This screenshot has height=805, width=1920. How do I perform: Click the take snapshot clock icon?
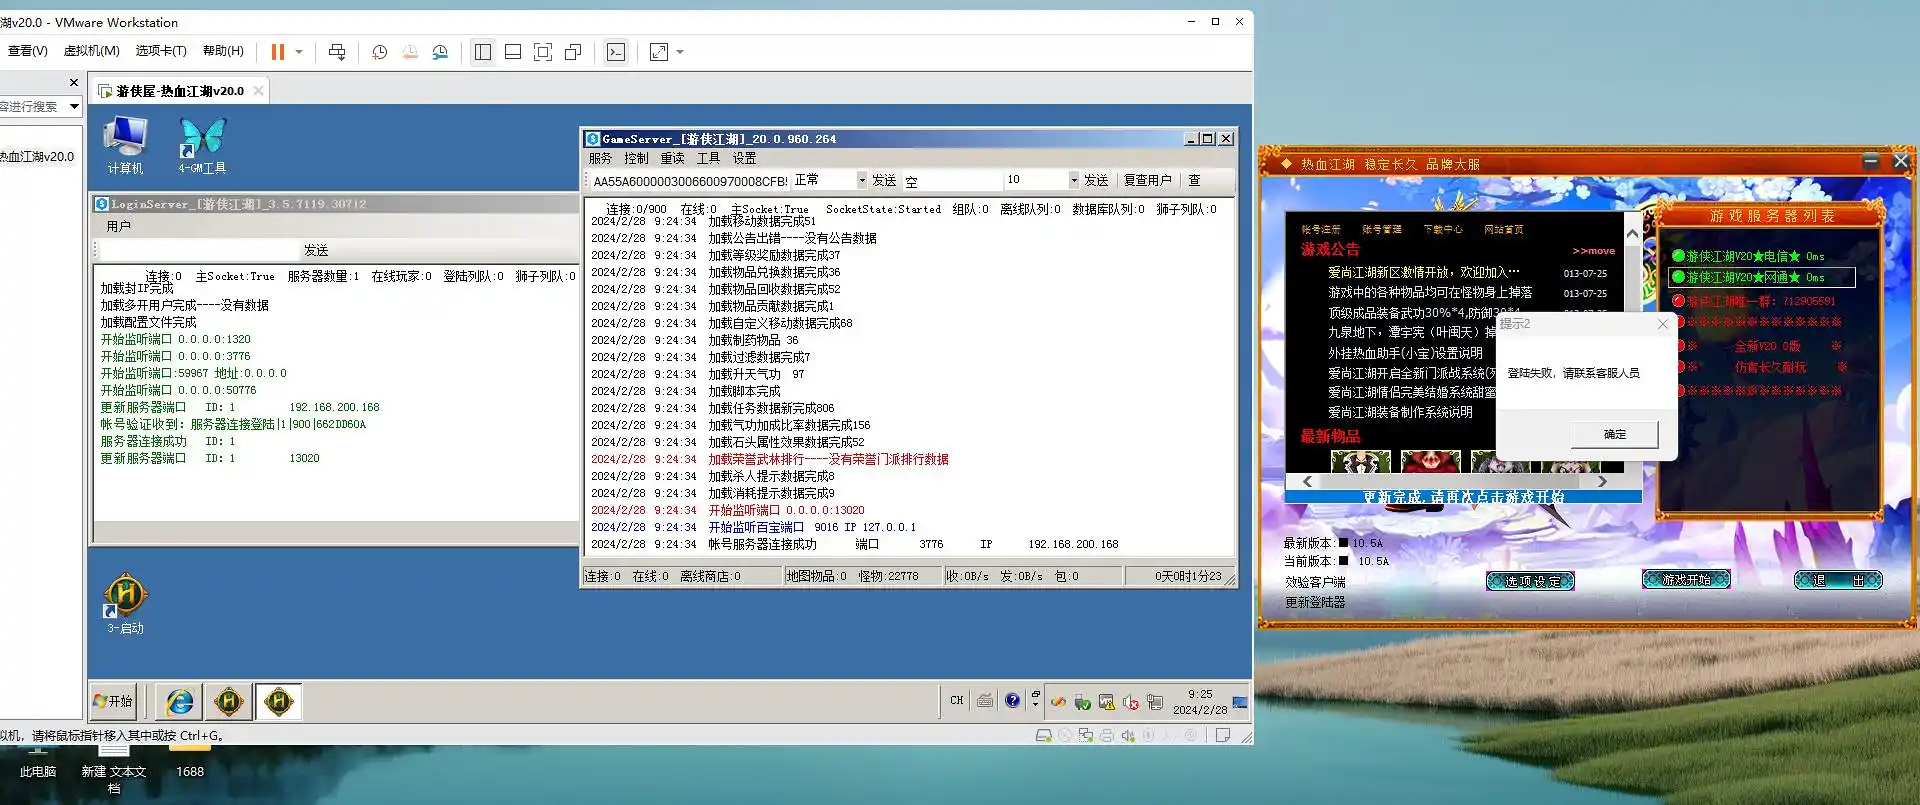tap(379, 52)
